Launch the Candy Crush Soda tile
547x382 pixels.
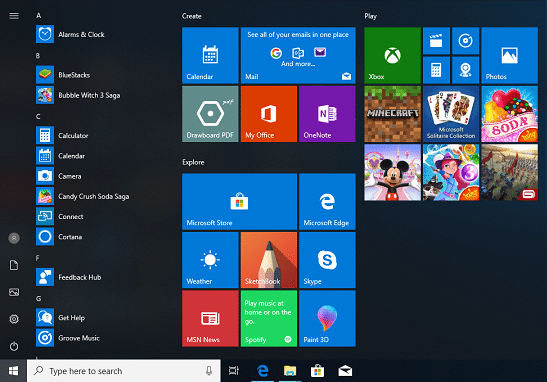[x=510, y=114]
